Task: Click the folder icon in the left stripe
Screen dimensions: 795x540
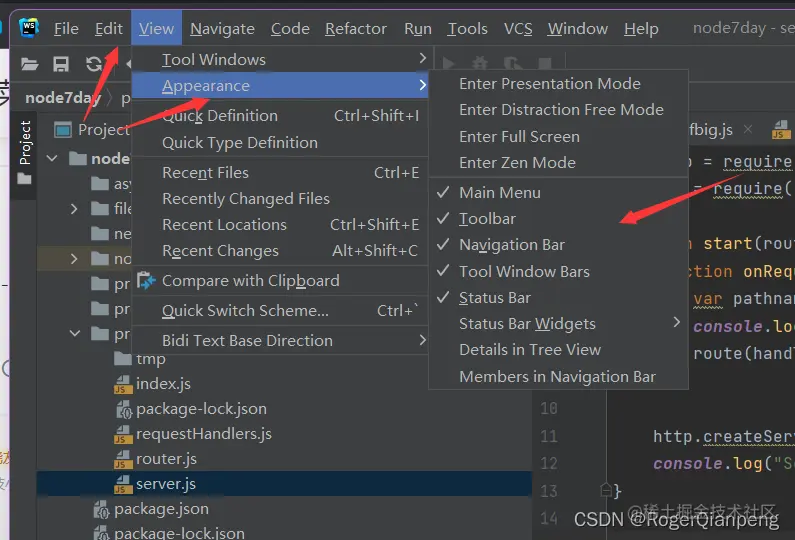Action: coord(24,179)
